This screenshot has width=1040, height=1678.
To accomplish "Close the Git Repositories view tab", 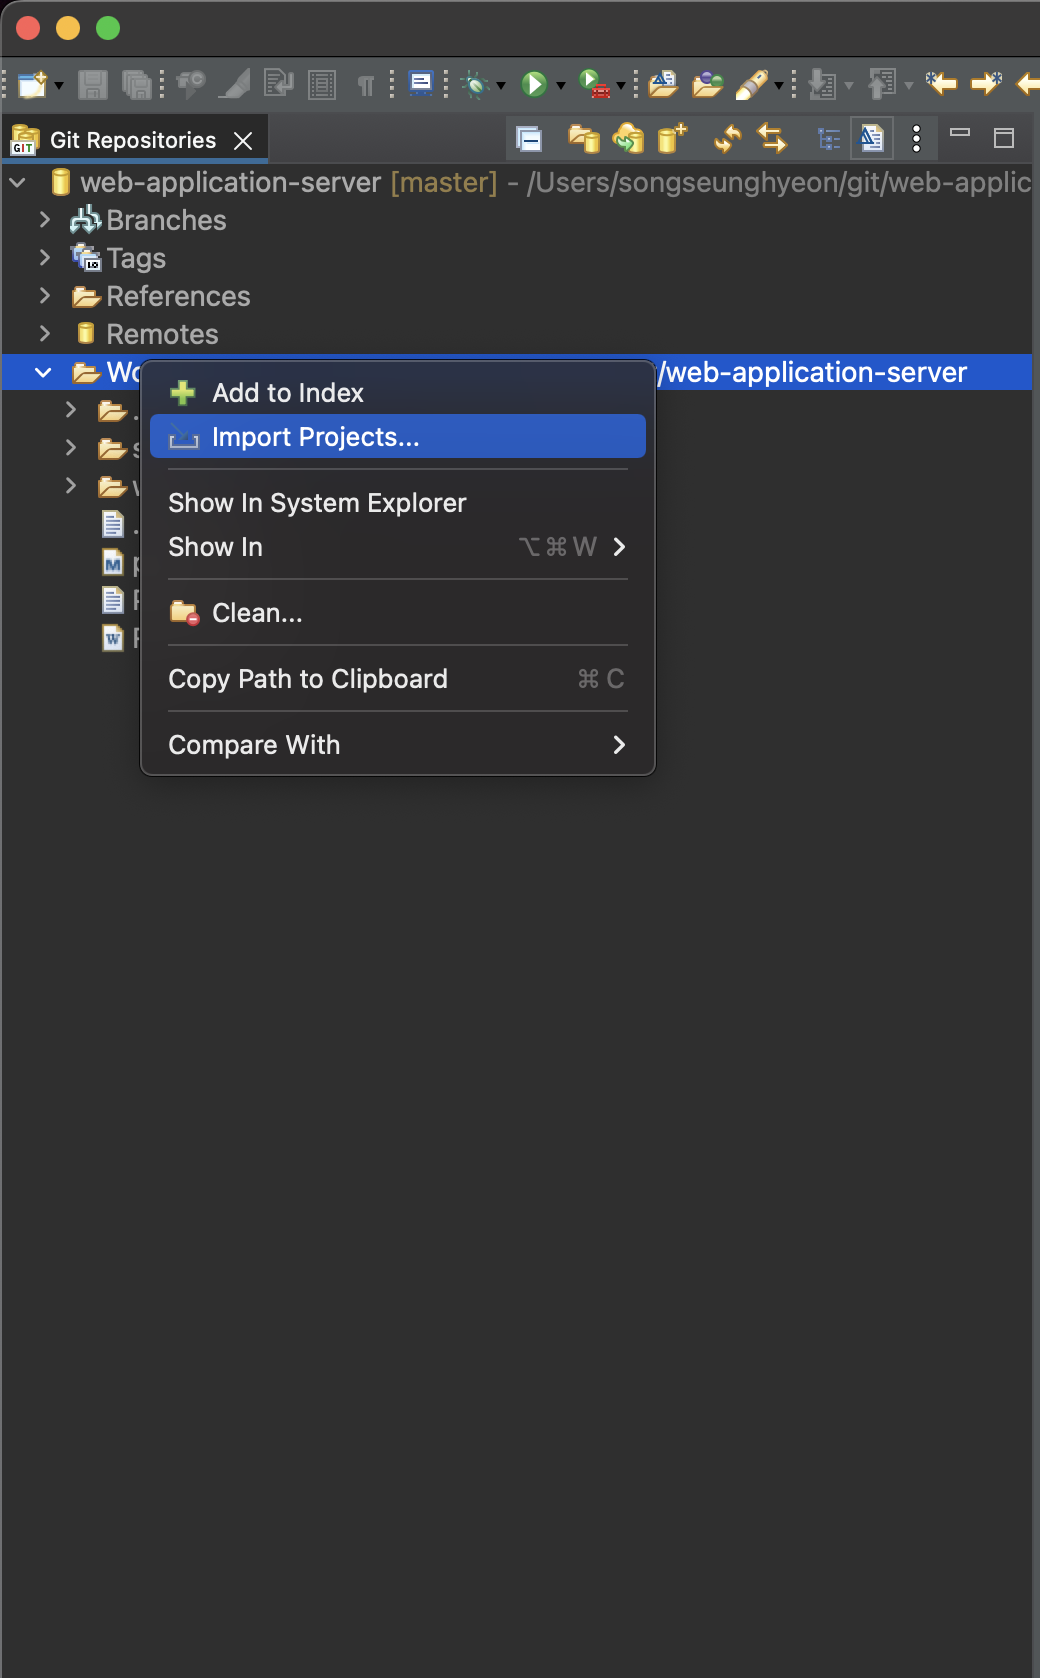I will pyautogui.click(x=243, y=141).
